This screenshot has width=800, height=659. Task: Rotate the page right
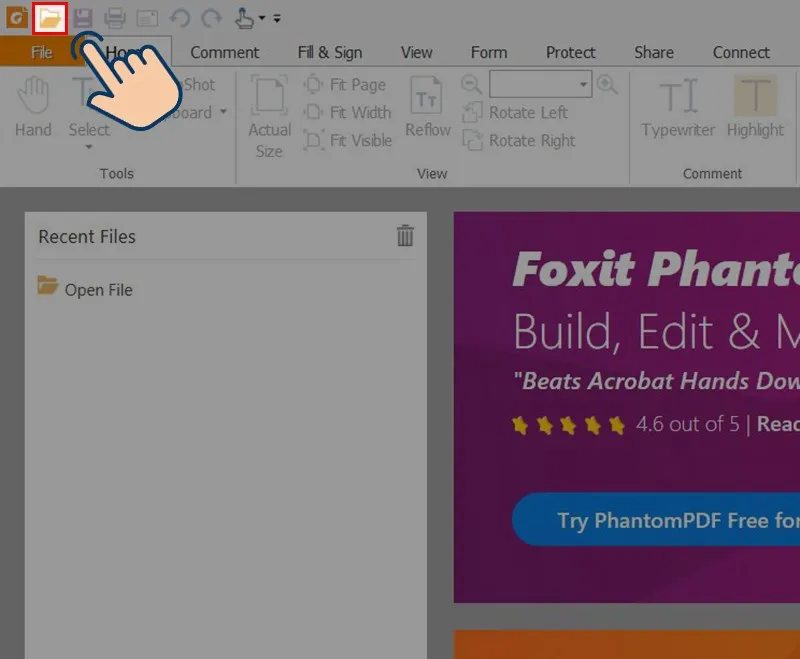pos(519,141)
